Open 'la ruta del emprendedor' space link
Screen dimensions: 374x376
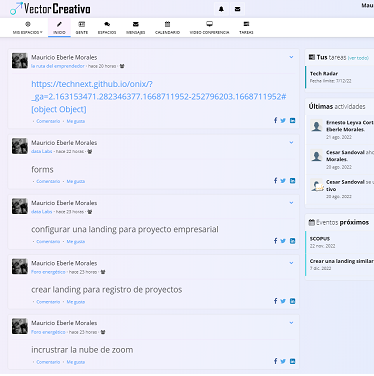pos(58,66)
